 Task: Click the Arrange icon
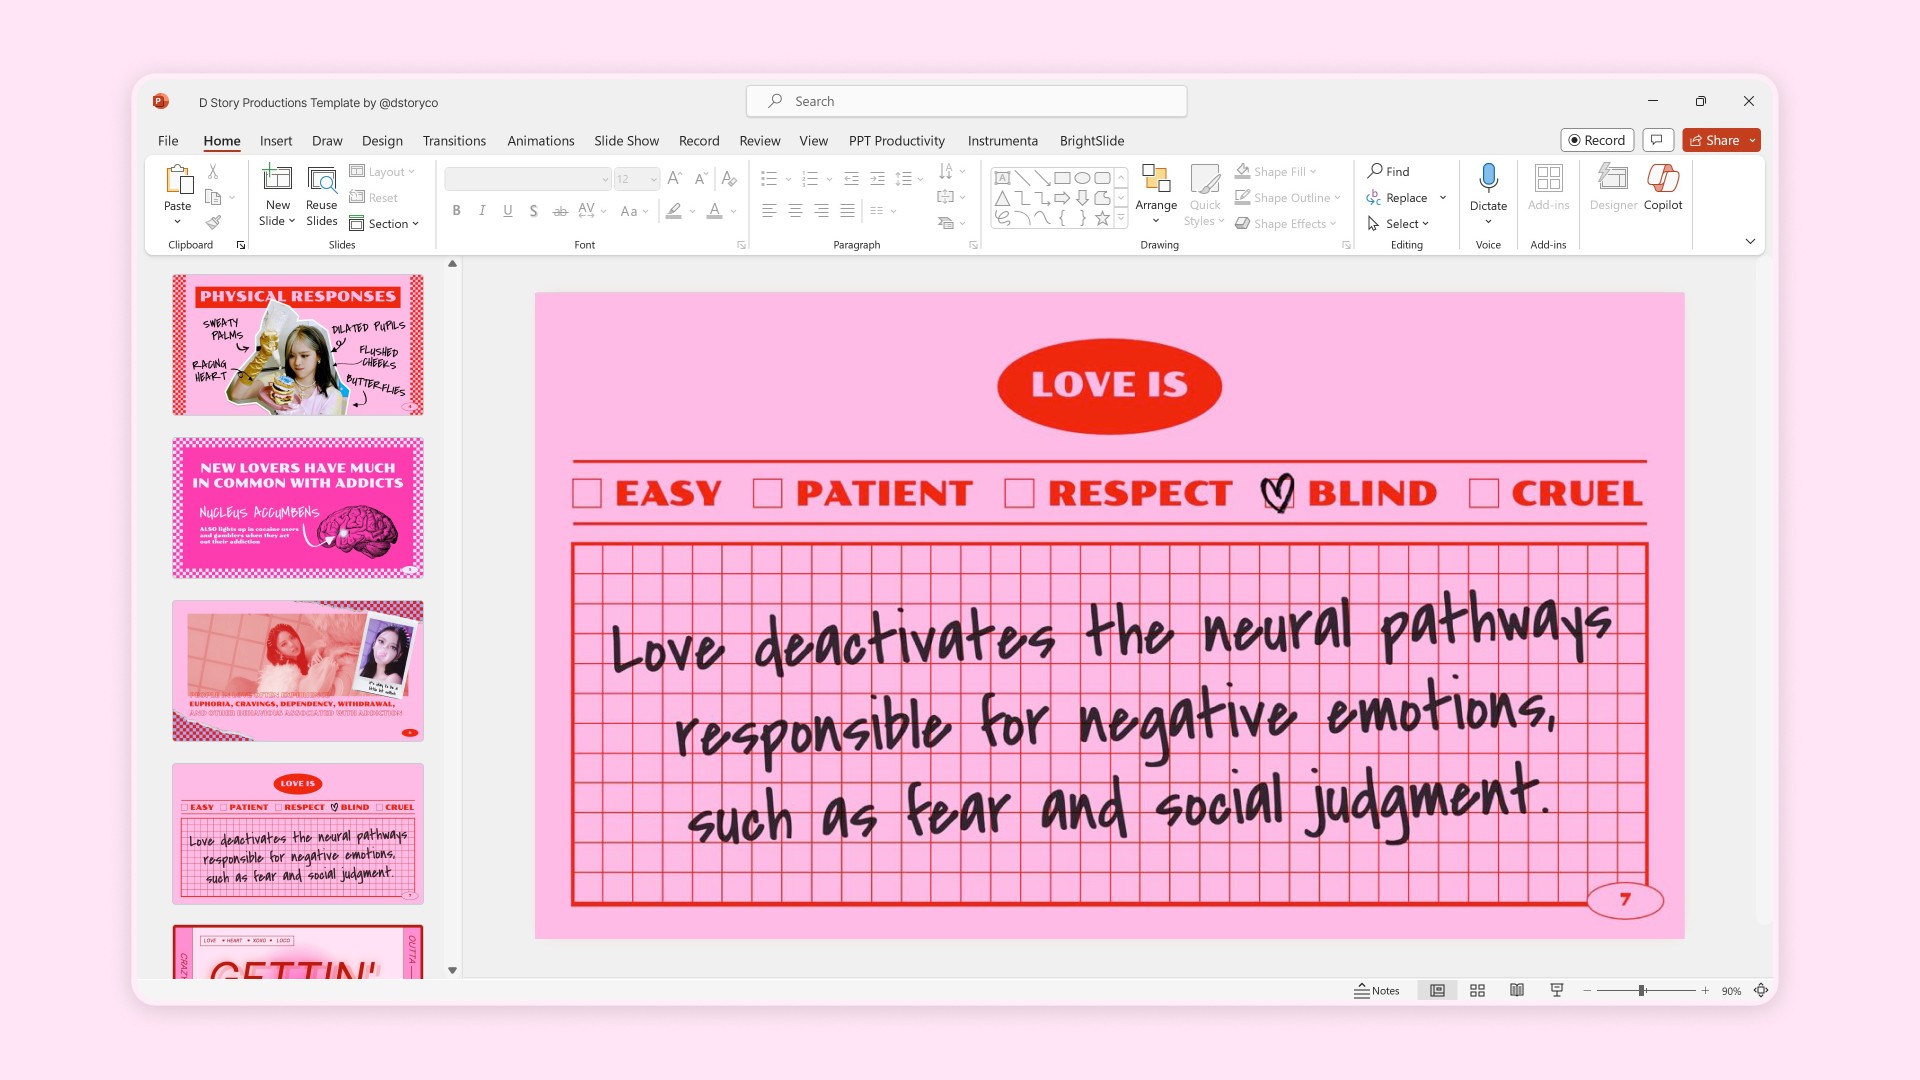pos(1156,180)
